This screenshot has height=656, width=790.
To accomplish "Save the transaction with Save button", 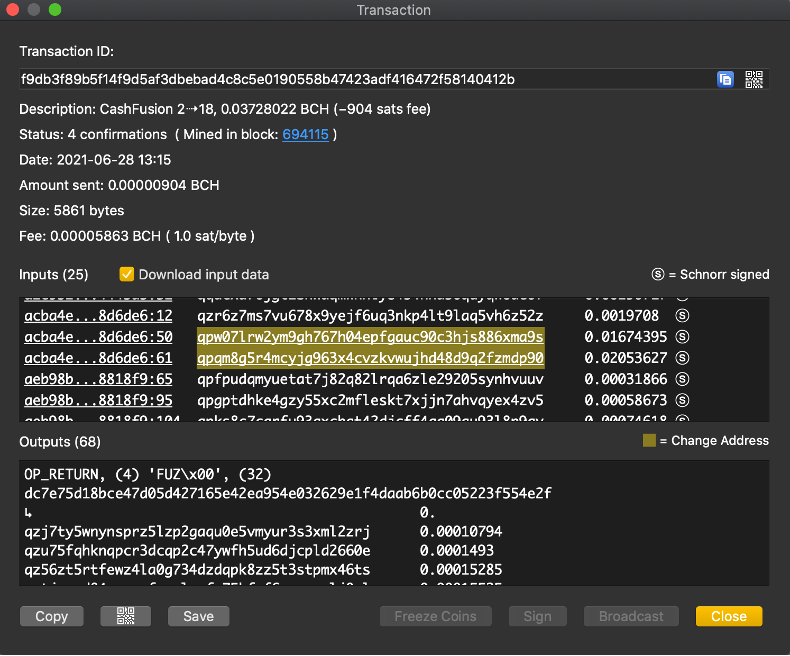I will 198,616.
